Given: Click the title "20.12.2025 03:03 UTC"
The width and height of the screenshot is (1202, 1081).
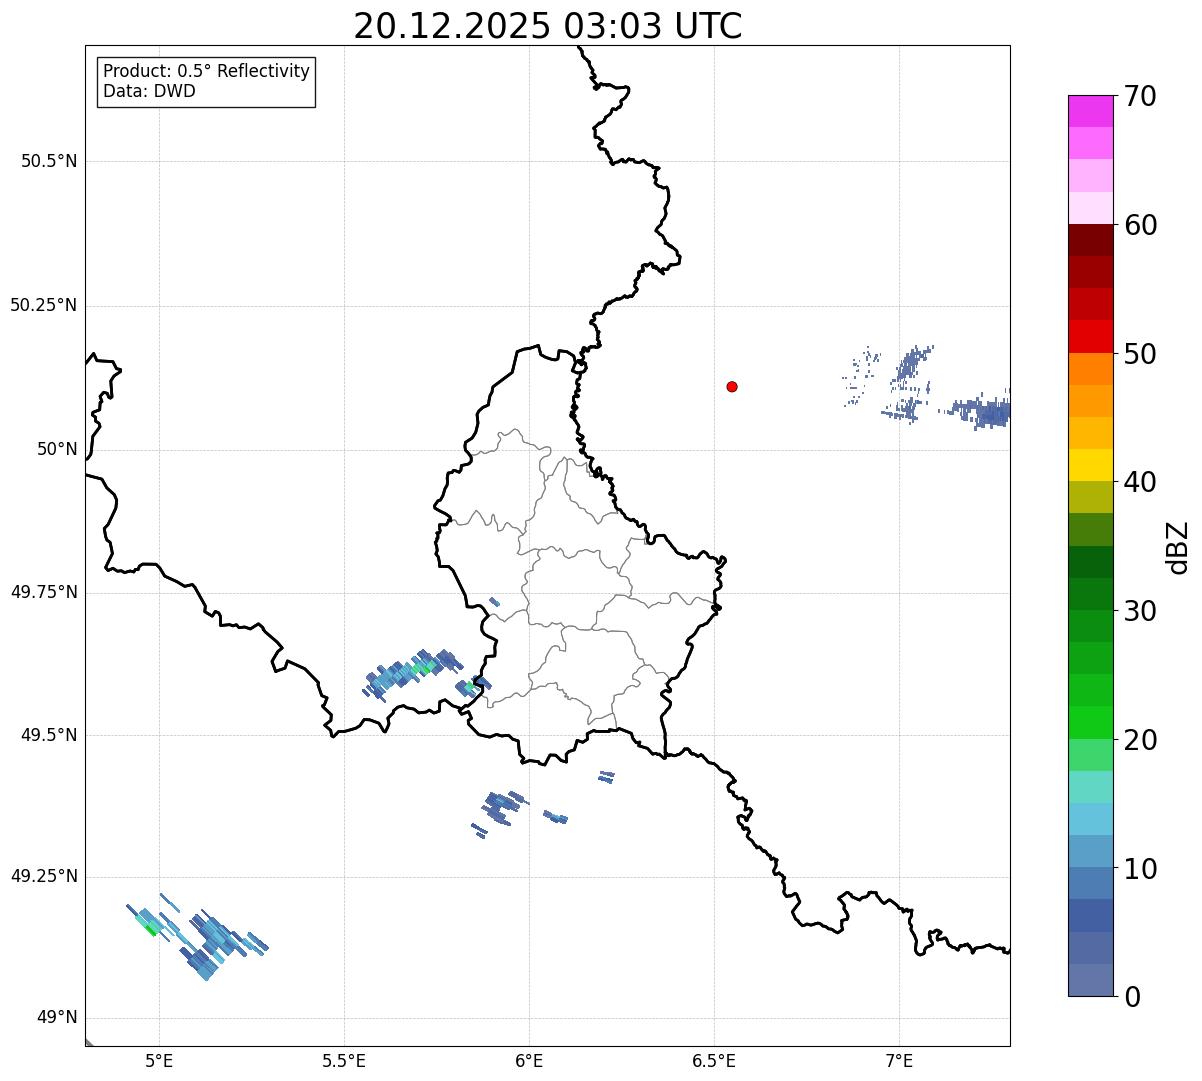Looking at the screenshot, I should tap(548, 26).
